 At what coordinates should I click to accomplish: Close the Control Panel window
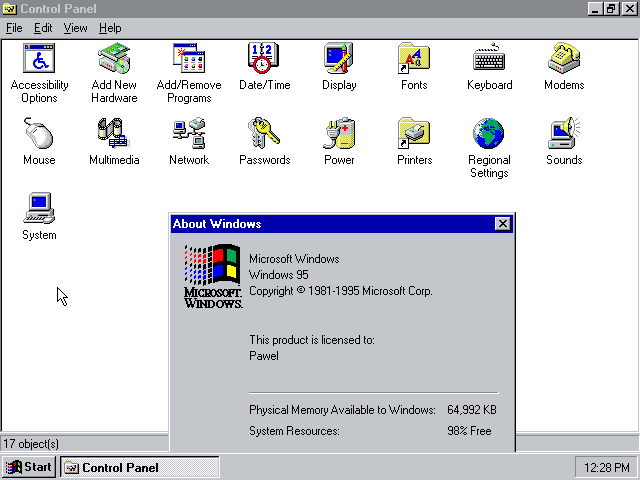pyautogui.click(x=629, y=9)
